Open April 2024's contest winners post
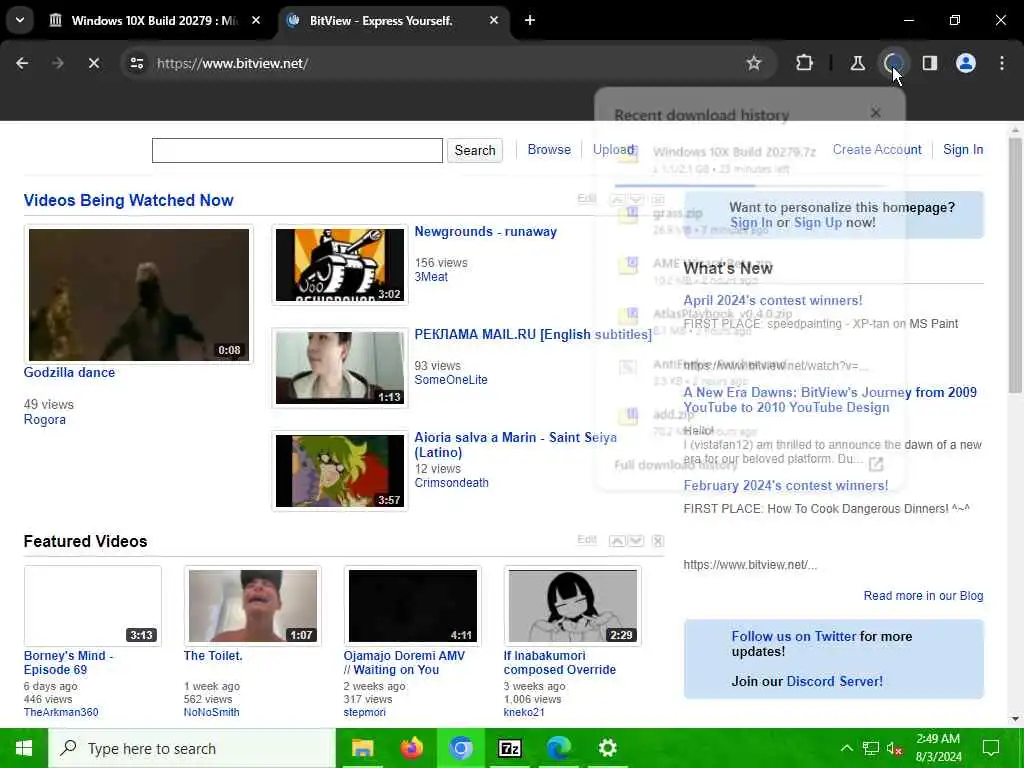 click(773, 300)
